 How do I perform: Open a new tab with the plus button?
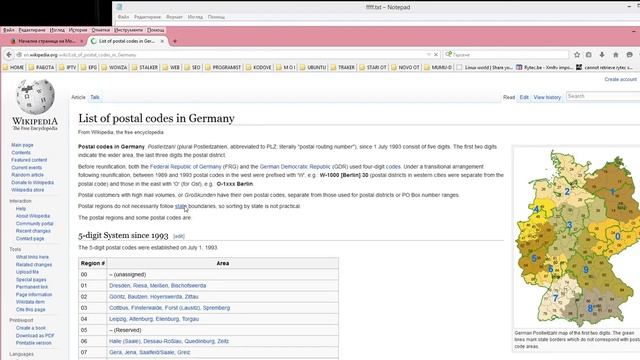[x=175, y=41]
